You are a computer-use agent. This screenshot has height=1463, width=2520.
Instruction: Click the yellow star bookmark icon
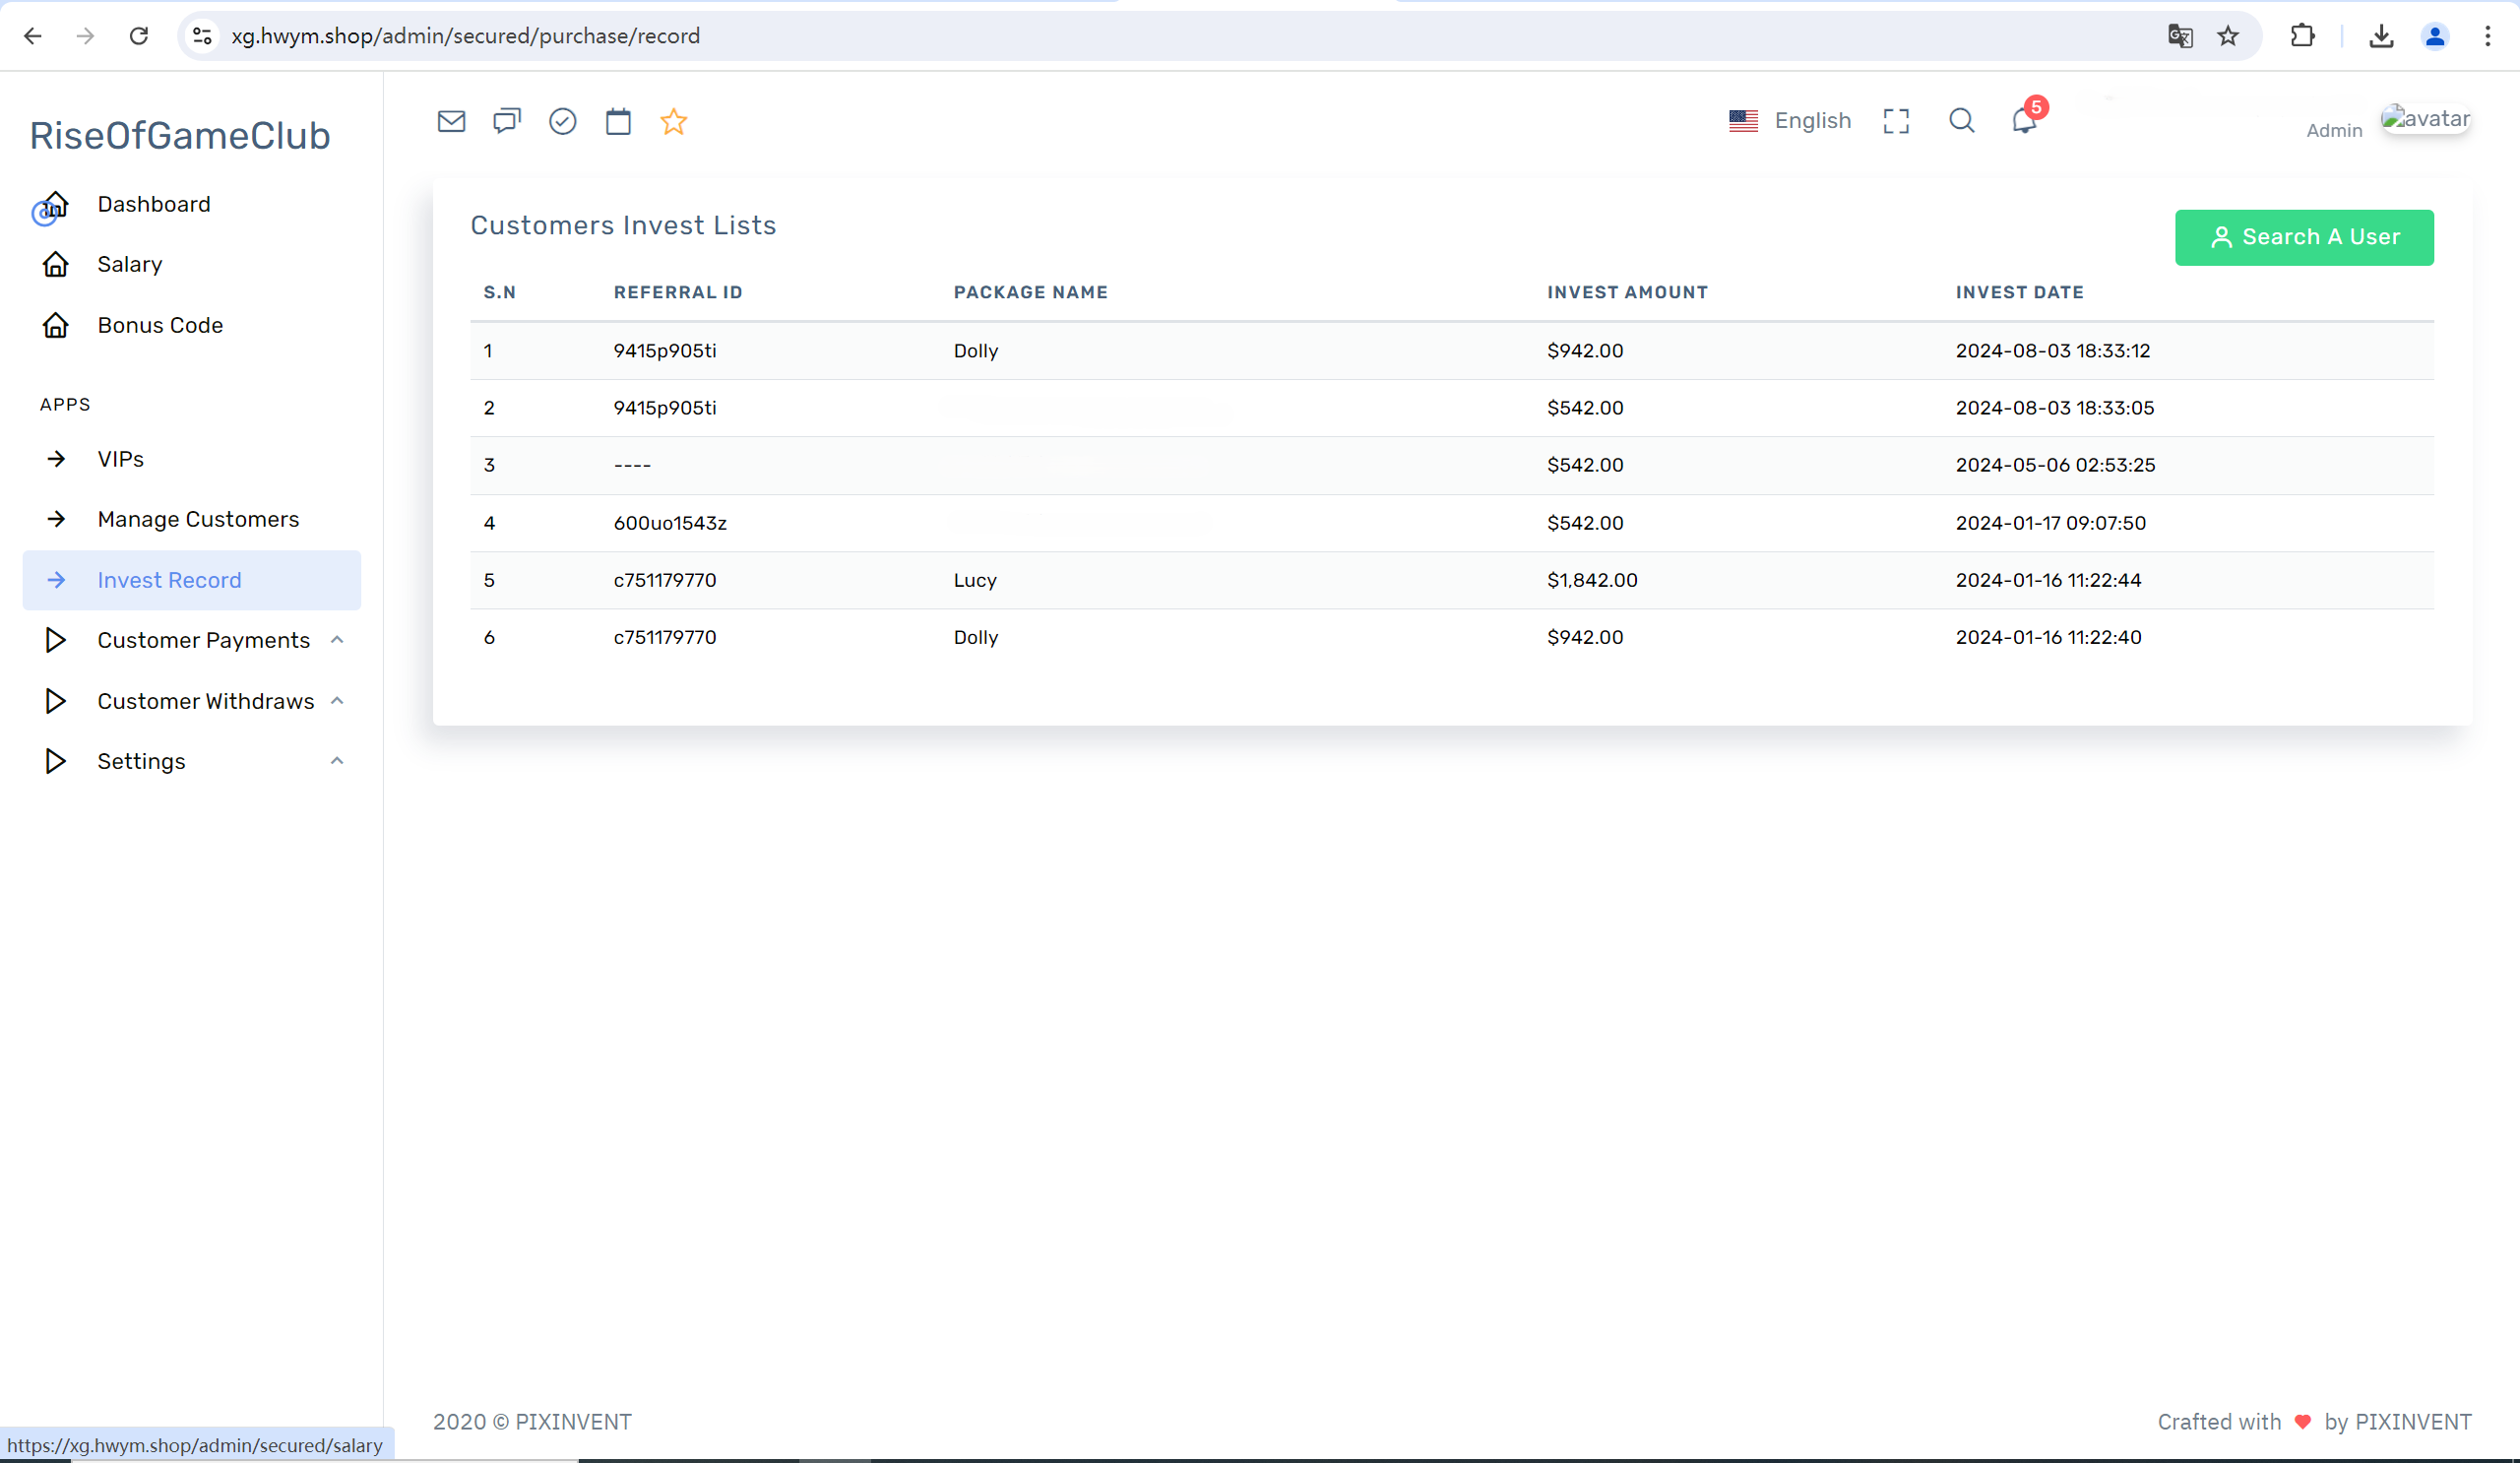[674, 121]
